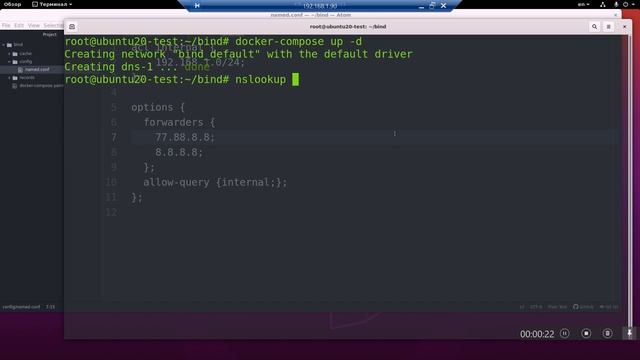Delete recording via trash icon
The height and width of the screenshot is (360, 640).
click(x=607, y=333)
